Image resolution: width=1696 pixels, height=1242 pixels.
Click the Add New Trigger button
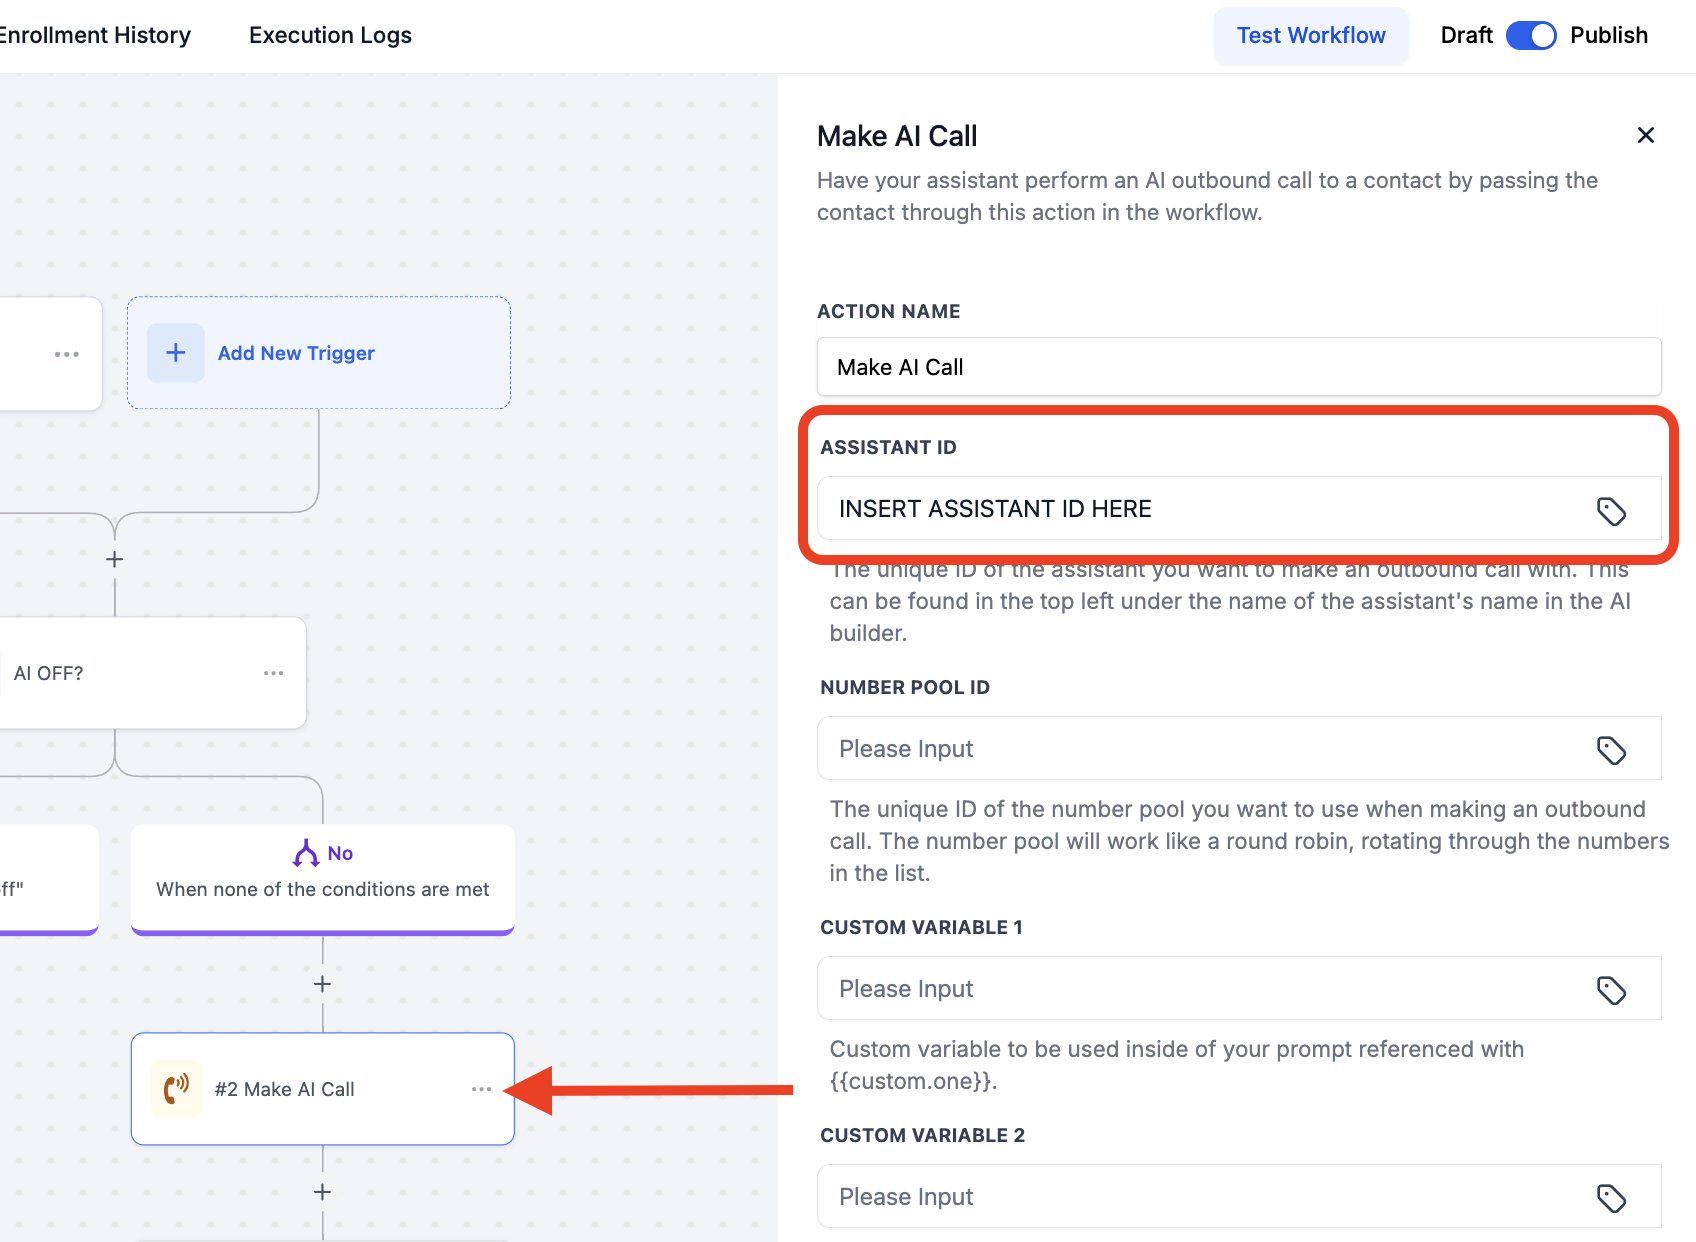(x=296, y=353)
